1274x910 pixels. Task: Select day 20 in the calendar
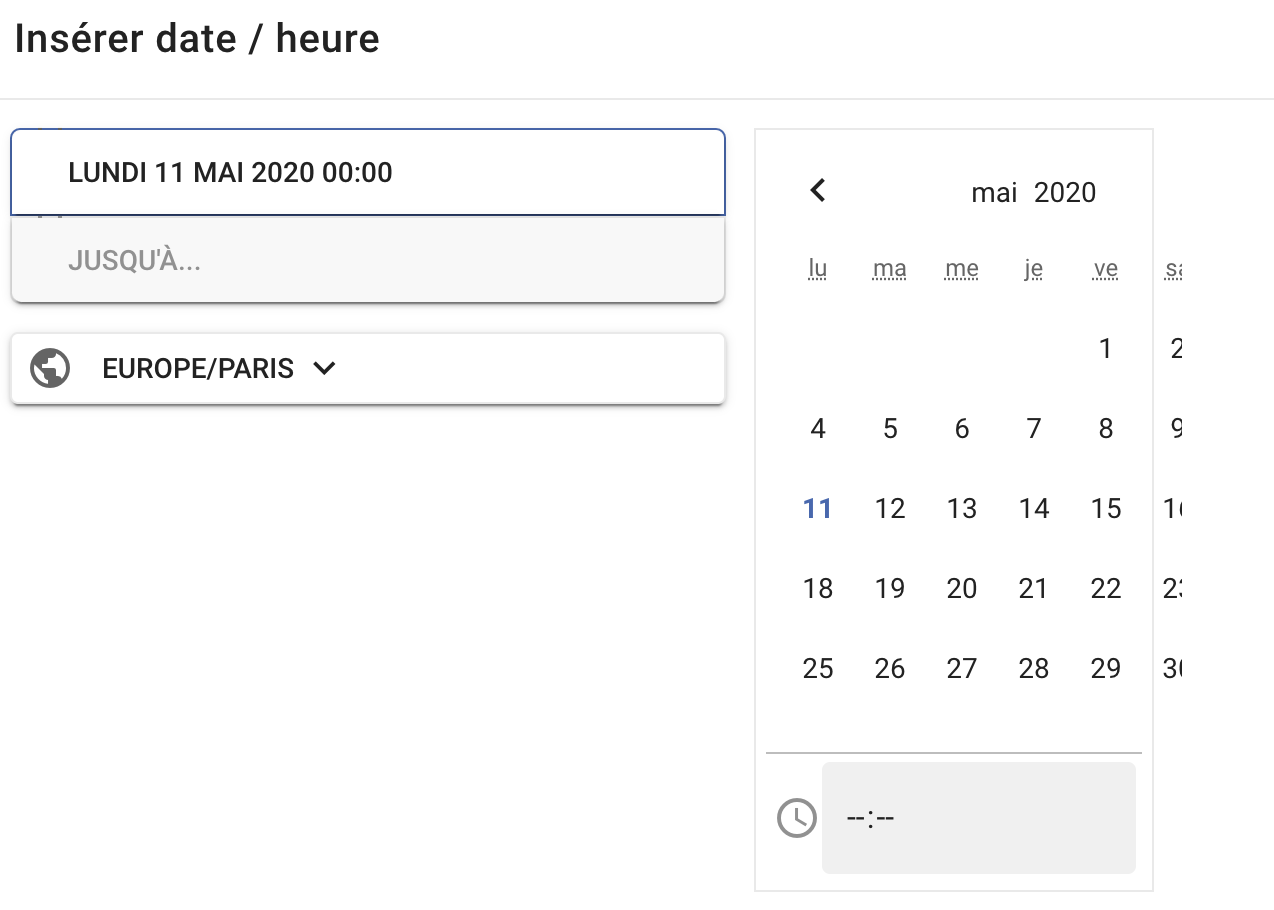[961, 588]
